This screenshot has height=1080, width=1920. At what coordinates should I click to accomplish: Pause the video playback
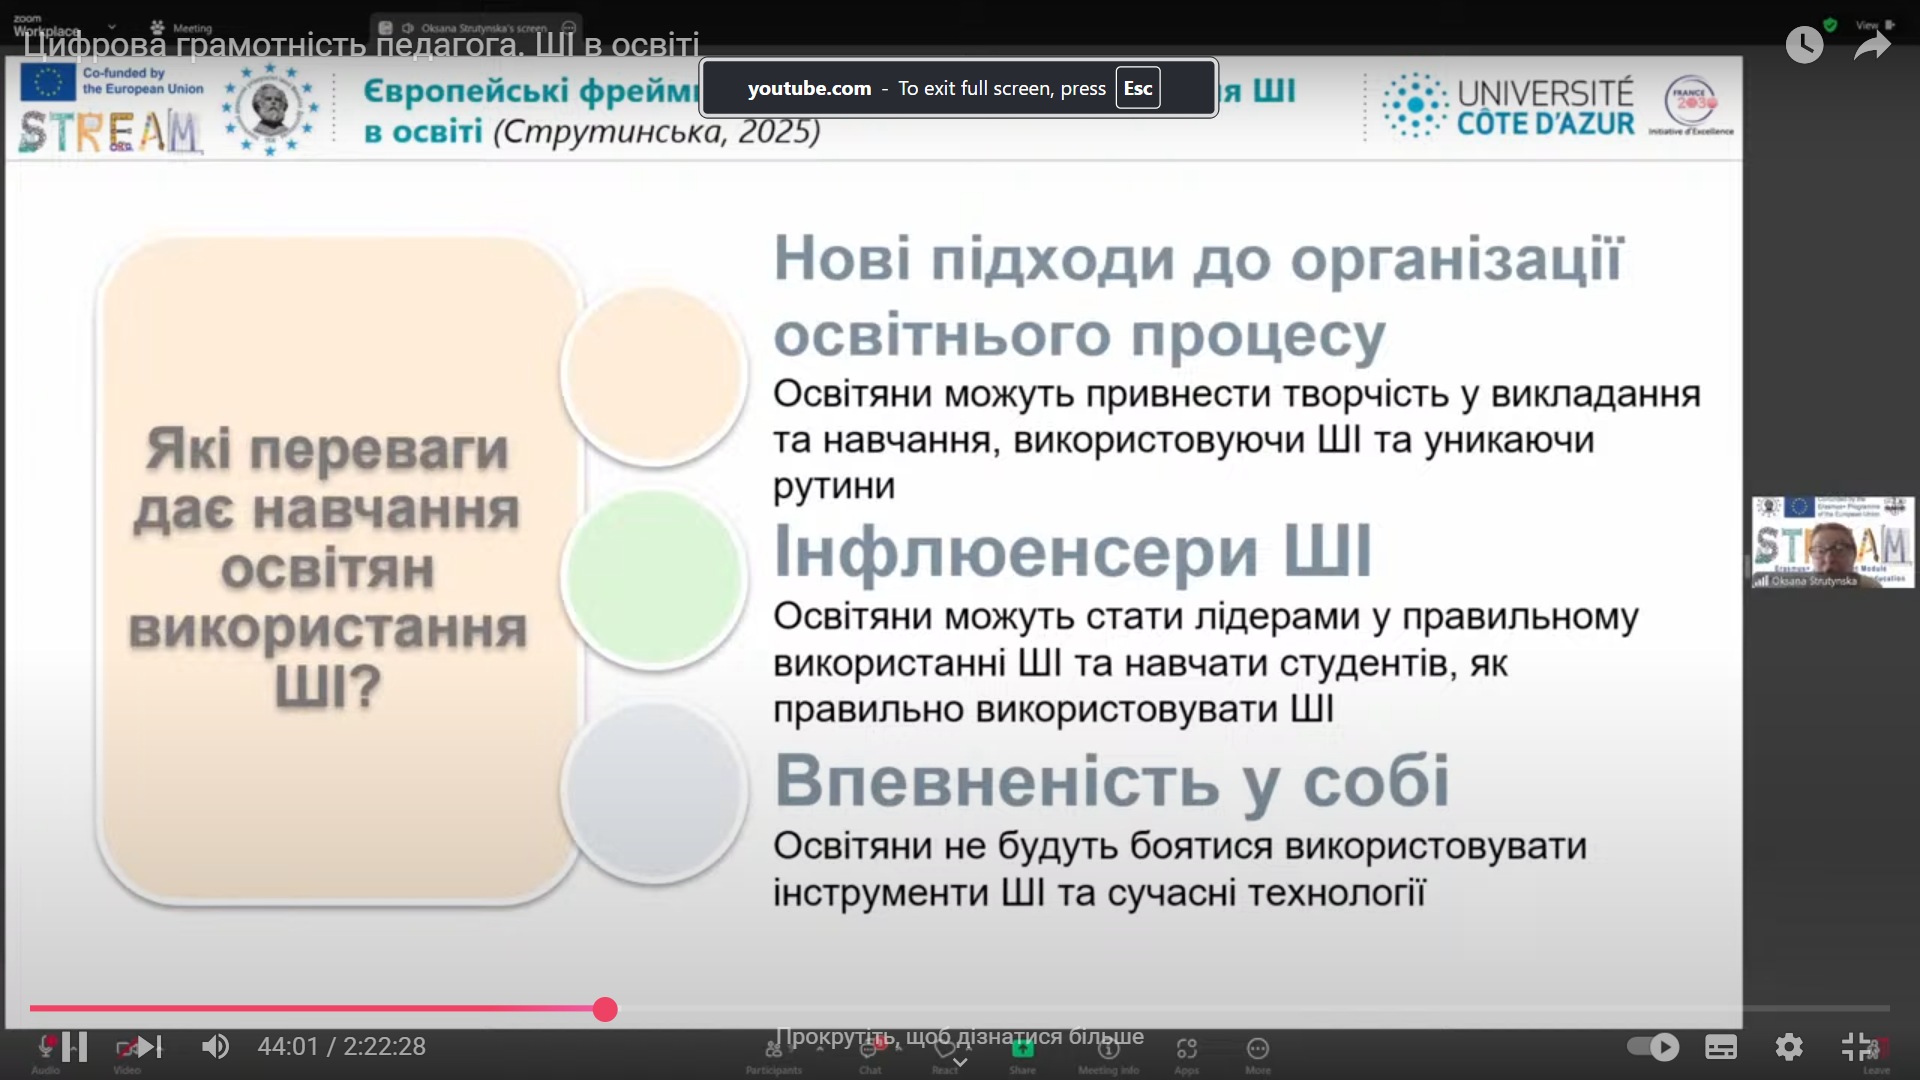74,1047
